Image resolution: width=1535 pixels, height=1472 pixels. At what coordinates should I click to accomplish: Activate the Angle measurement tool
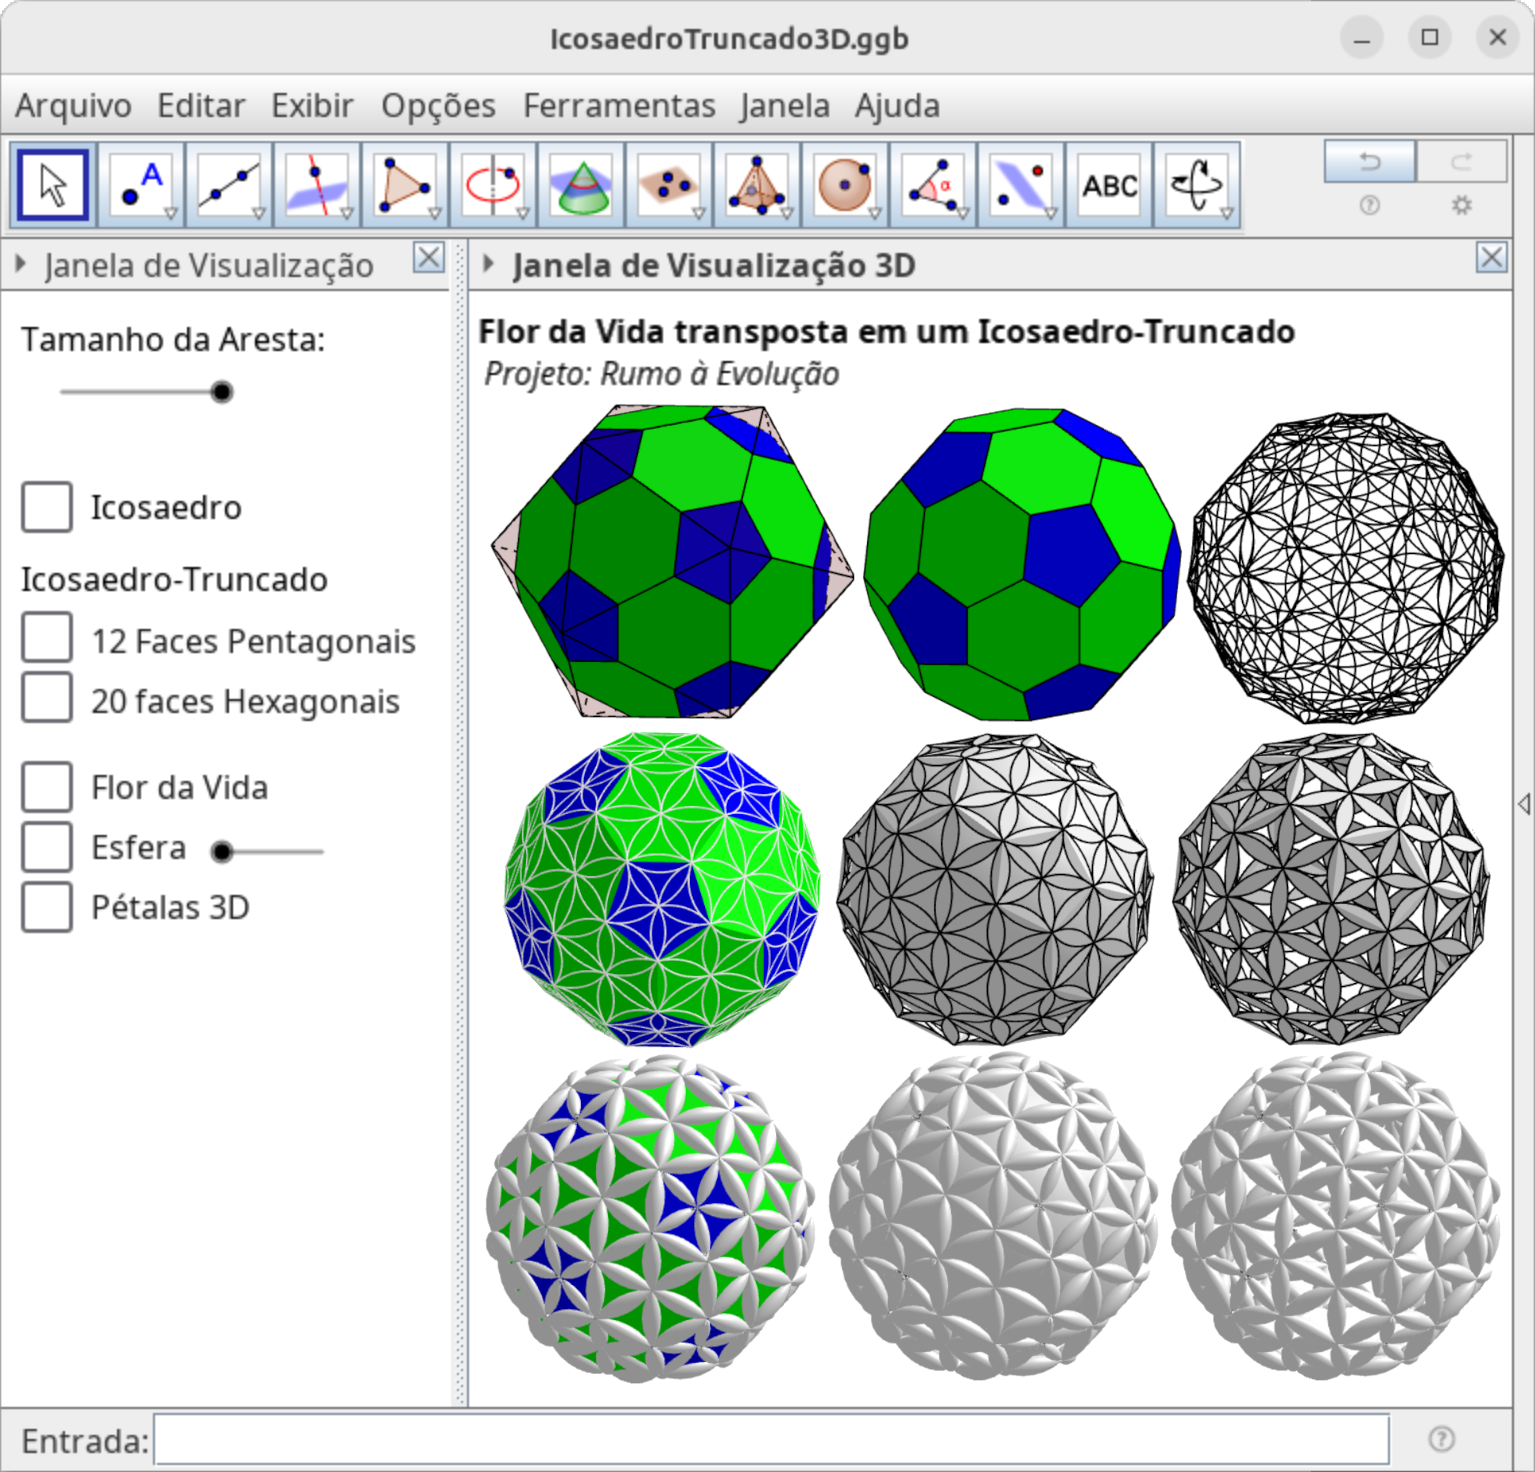(932, 185)
